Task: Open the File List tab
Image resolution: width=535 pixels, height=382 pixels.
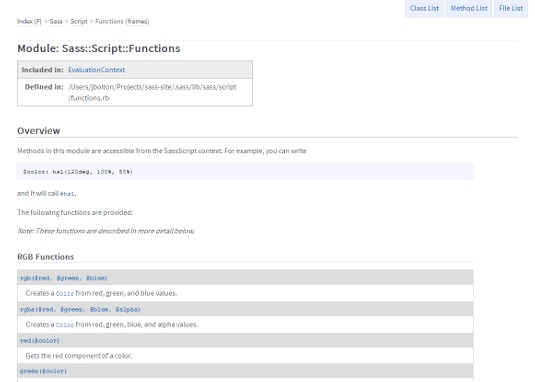Action: 510,9
